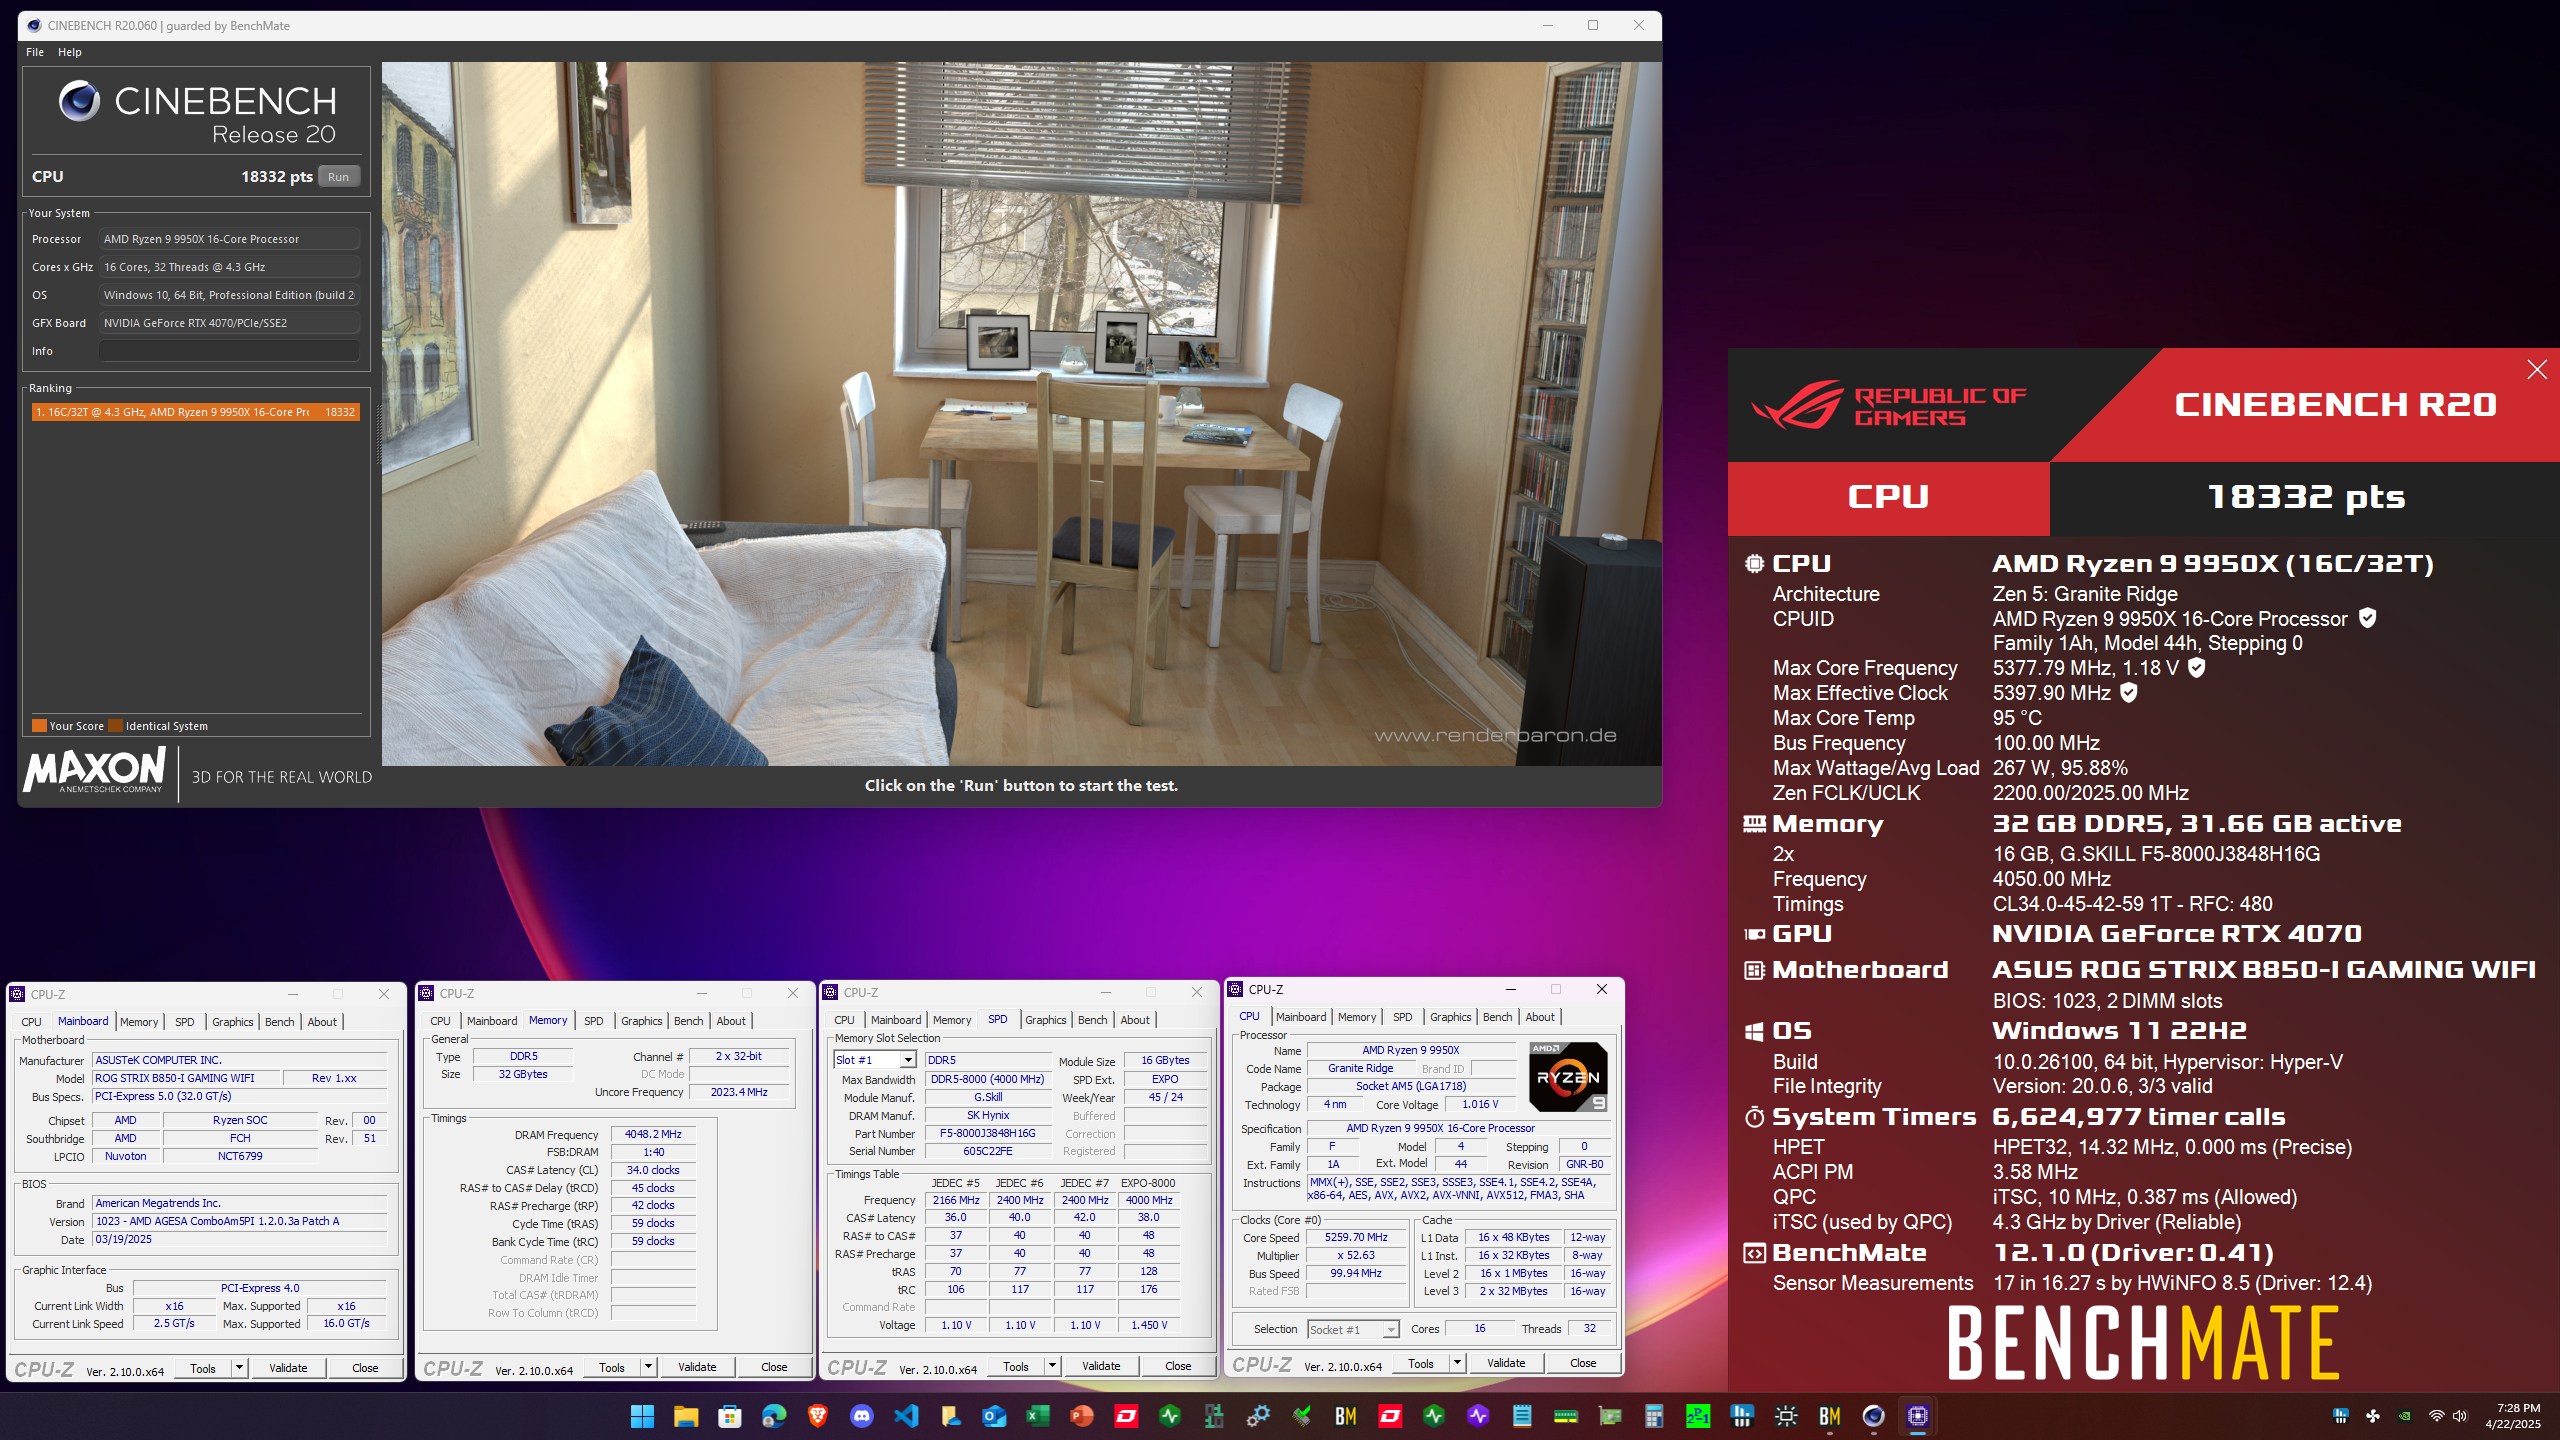
Task: Click the volume speaker tray icon
Action: [2460, 1416]
